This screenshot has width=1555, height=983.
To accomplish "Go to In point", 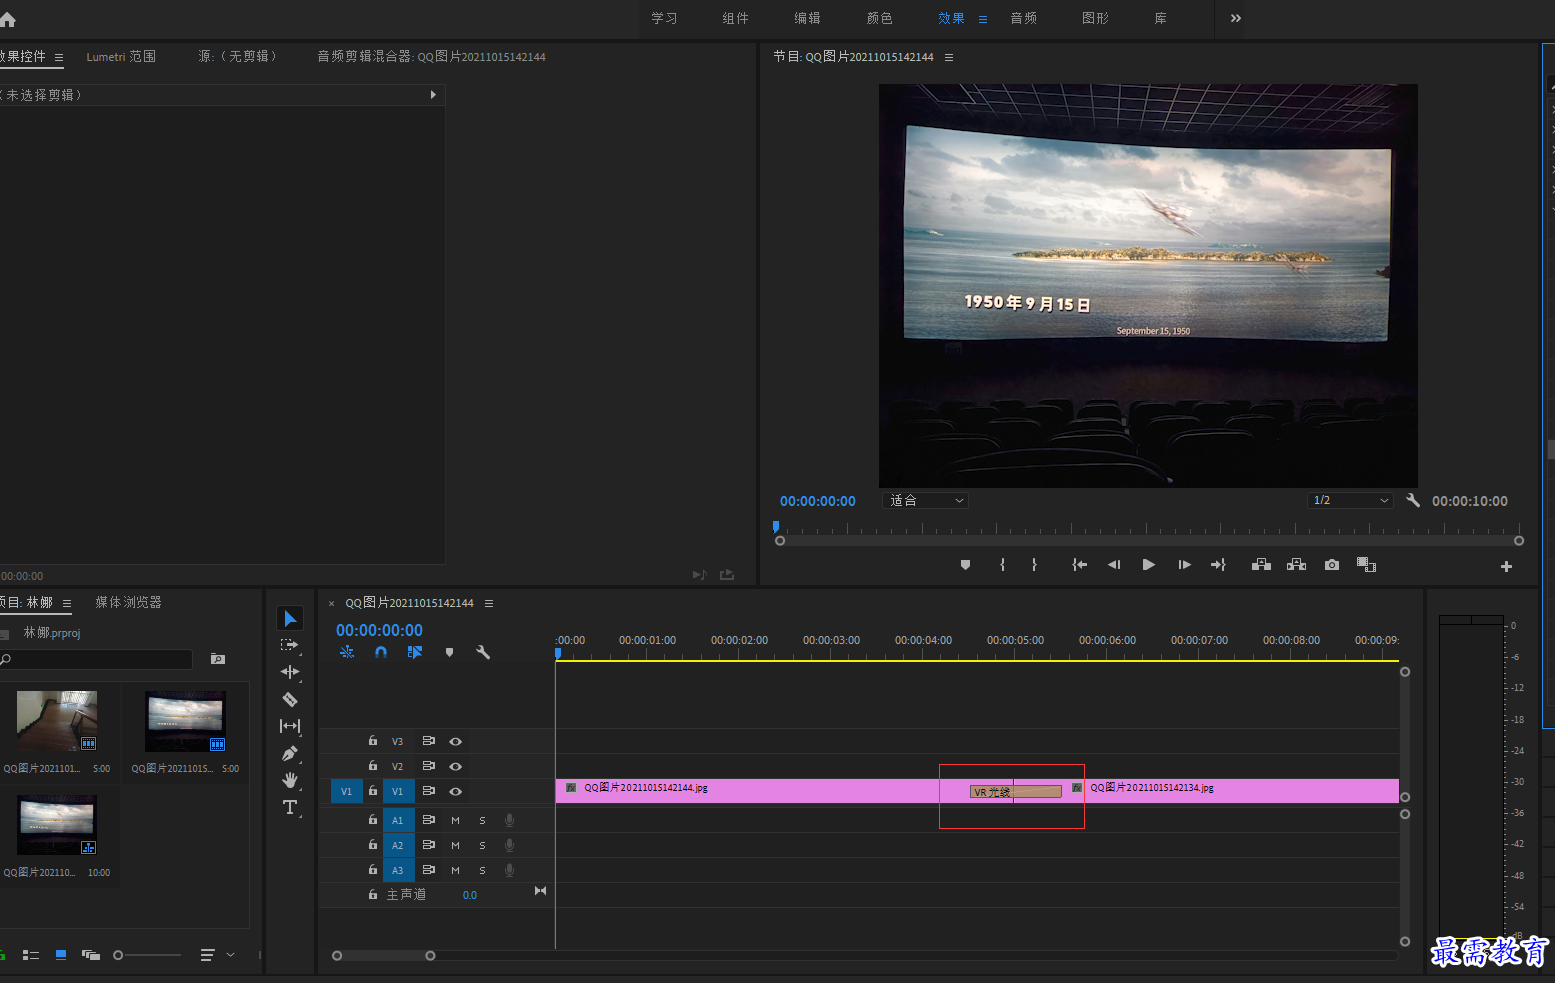I will pos(1079,565).
